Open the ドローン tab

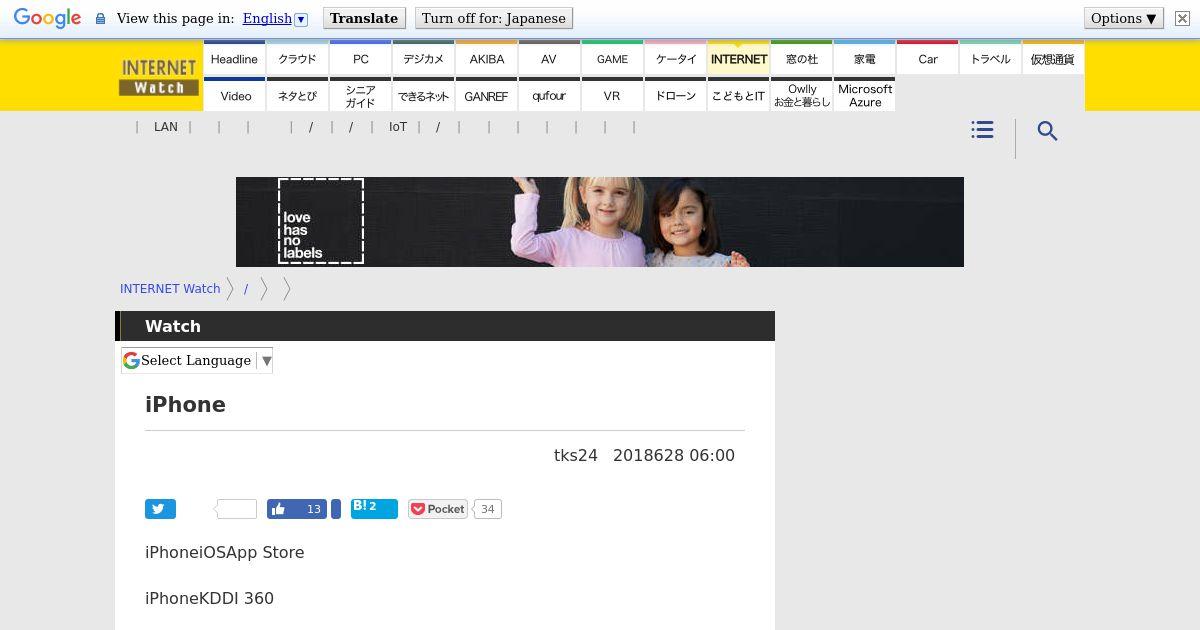pyautogui.click(x=675, y=95)
